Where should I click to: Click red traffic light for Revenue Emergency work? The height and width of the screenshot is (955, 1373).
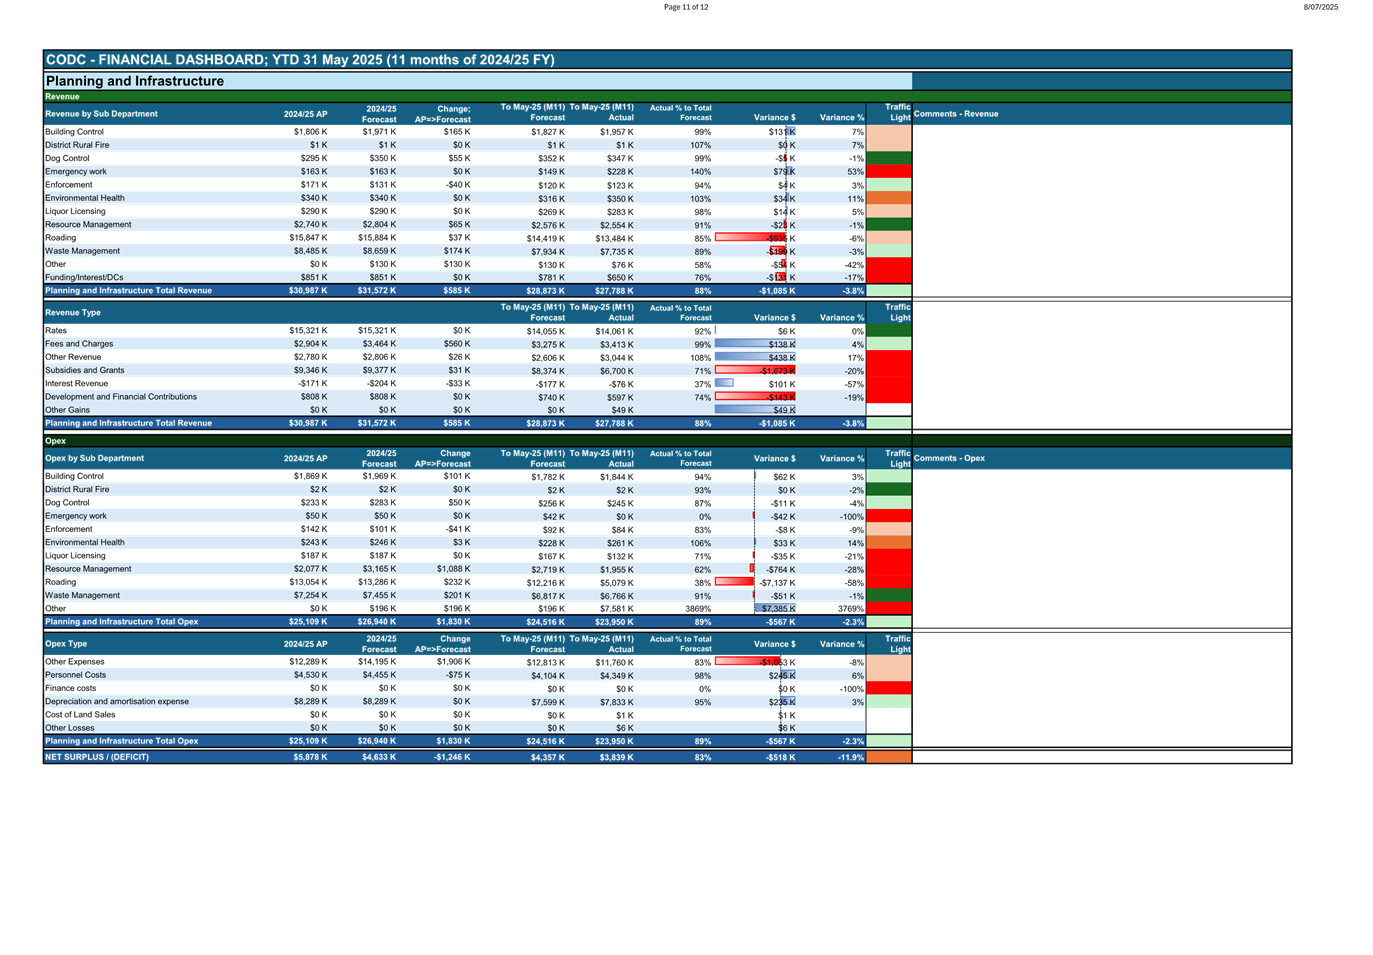tap(888, 172)
